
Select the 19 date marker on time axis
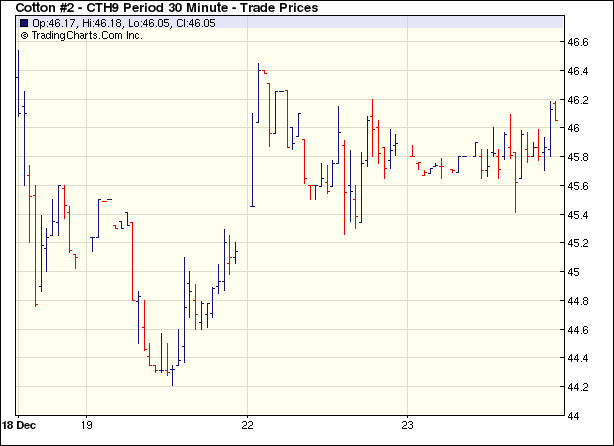click(x=87, y=424)
